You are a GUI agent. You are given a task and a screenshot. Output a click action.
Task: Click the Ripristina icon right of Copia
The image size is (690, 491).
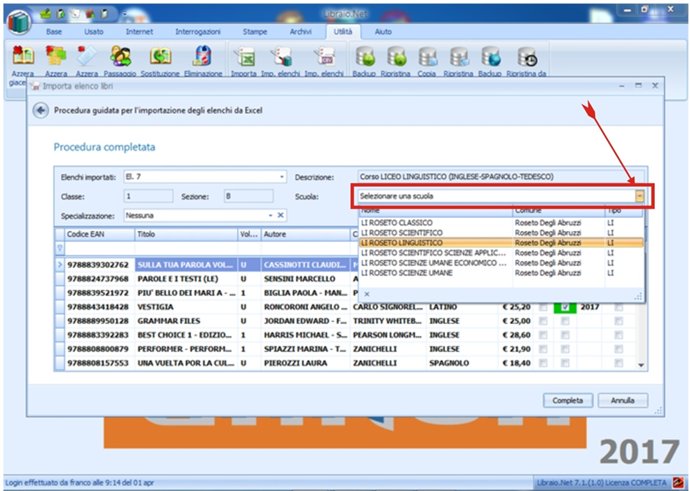(x=459, y=57)
